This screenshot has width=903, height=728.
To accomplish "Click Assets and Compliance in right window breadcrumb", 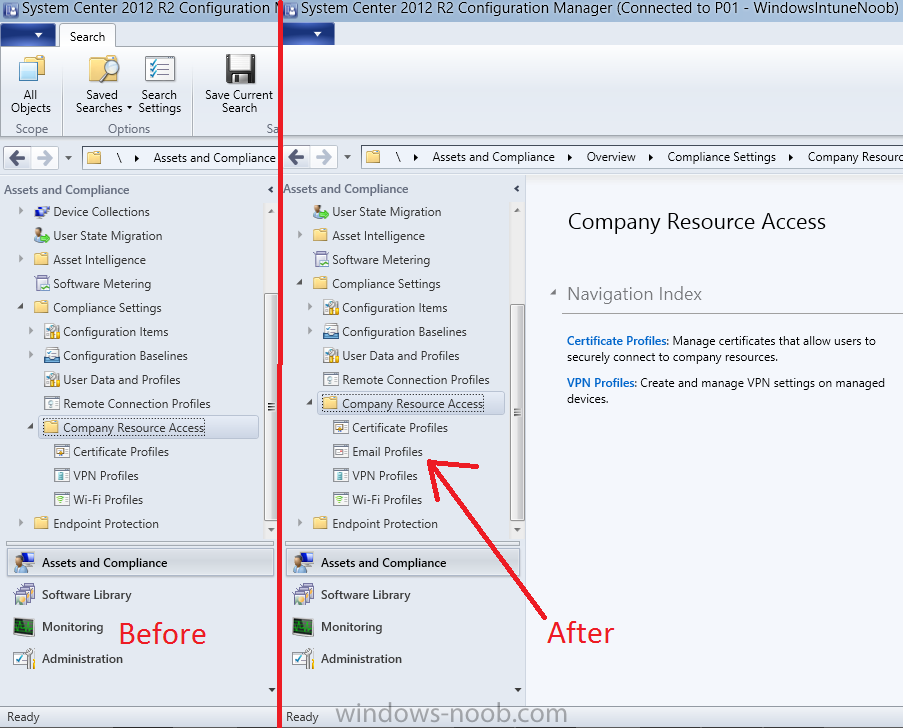I will pos(494,157).
